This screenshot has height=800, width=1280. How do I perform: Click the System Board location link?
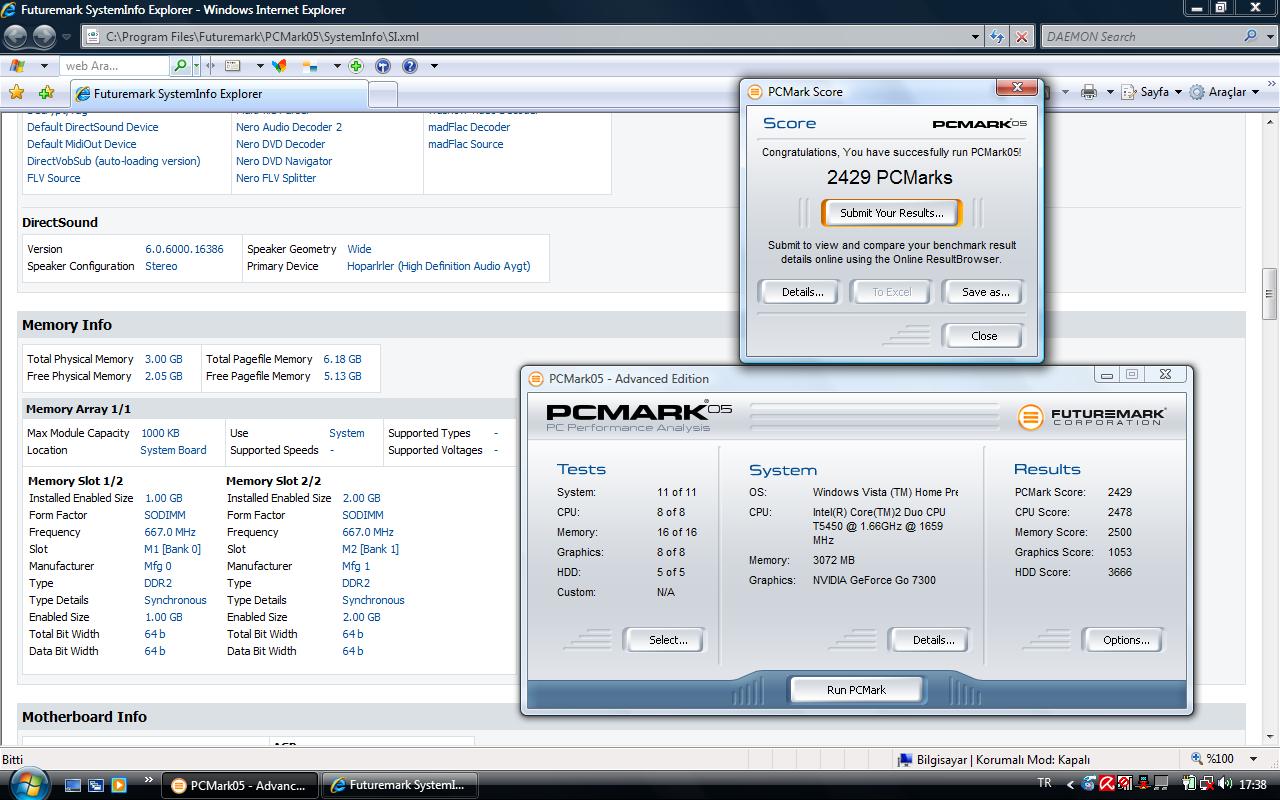pyautogui.click(x=173, y=450)
